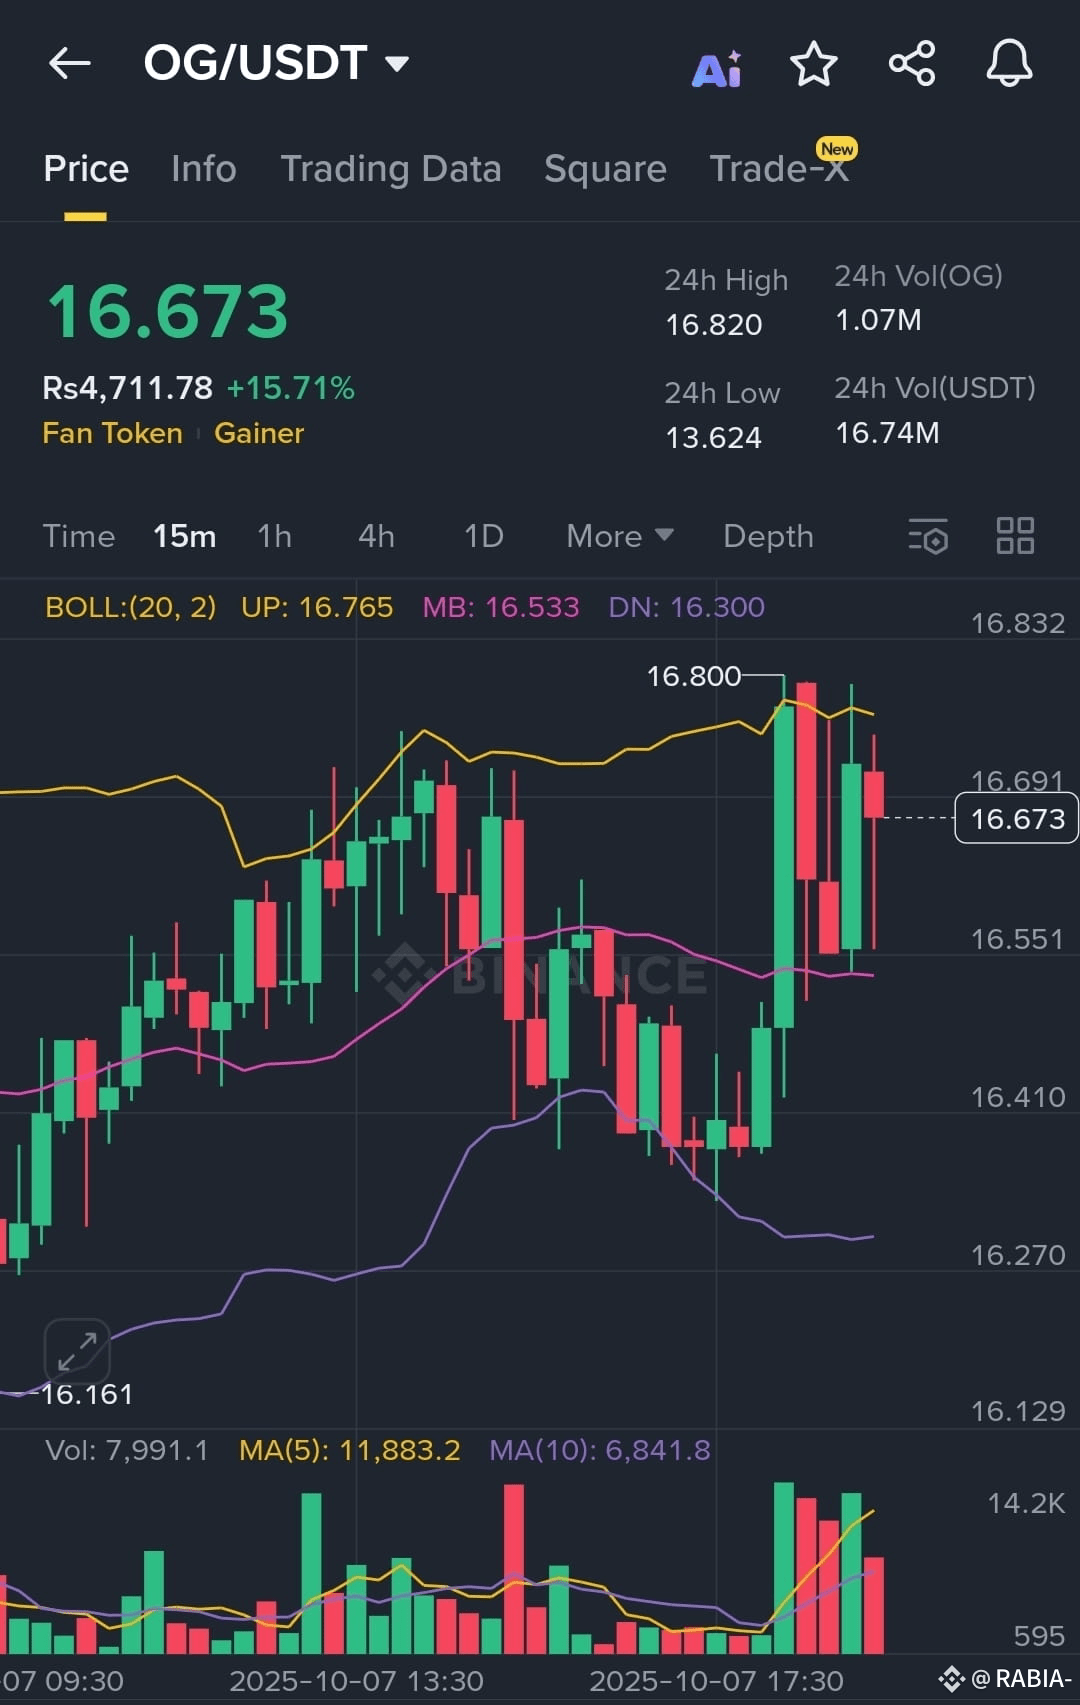
Task: Select the Time chart view
Action: click(79, 536)
